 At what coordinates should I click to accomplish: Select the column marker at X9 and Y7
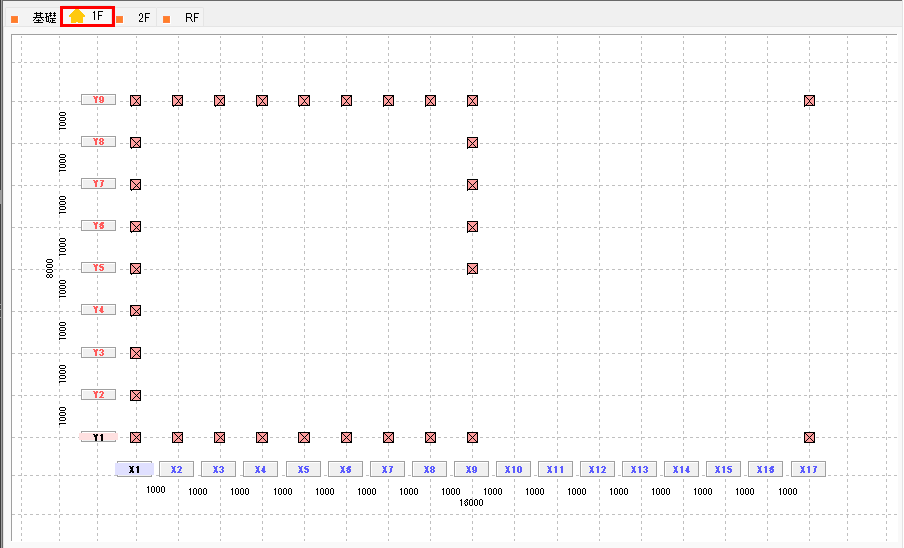[472, 184]
